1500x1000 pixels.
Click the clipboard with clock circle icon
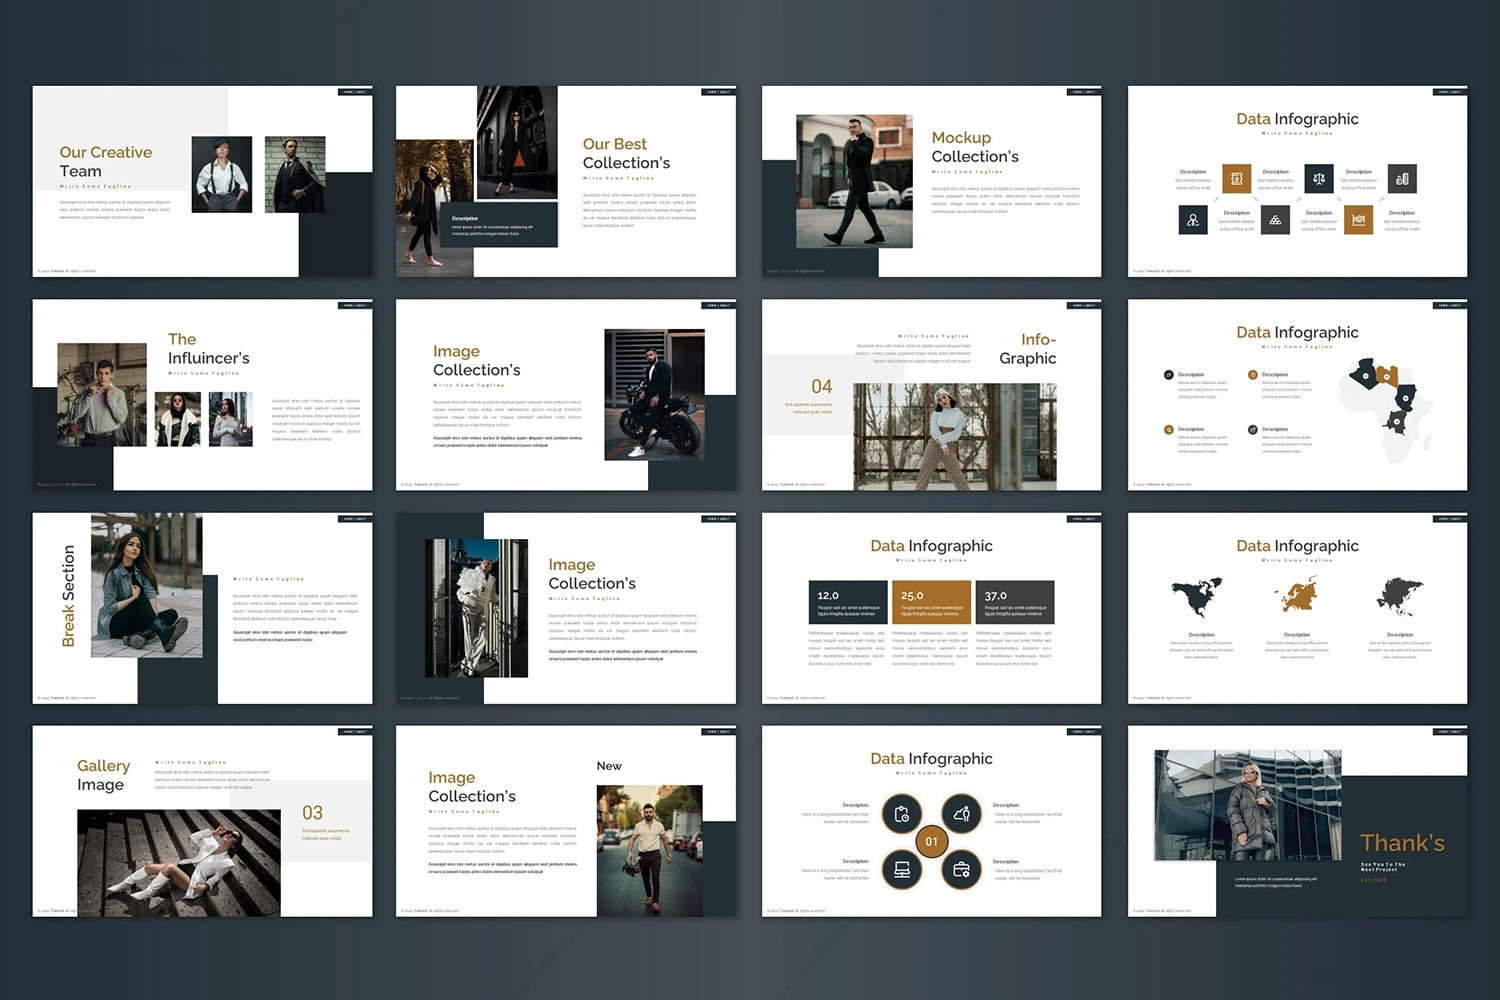coord(901,814)
